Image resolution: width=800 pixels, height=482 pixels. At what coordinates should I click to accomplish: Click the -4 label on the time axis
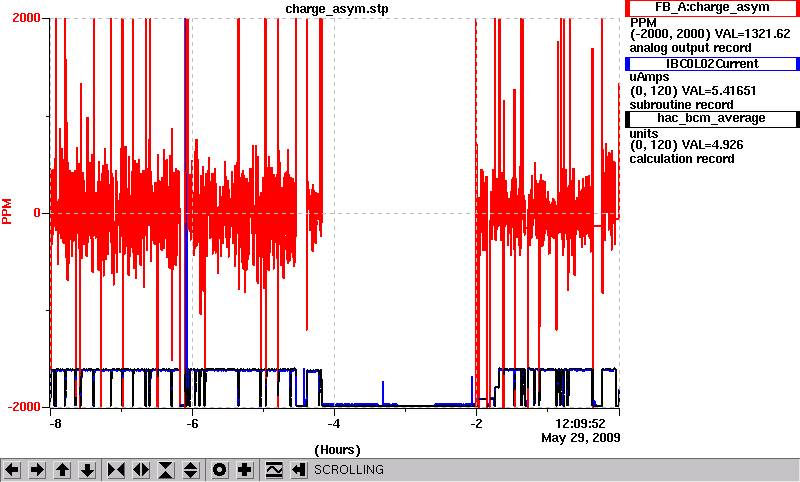pos(334,424)
